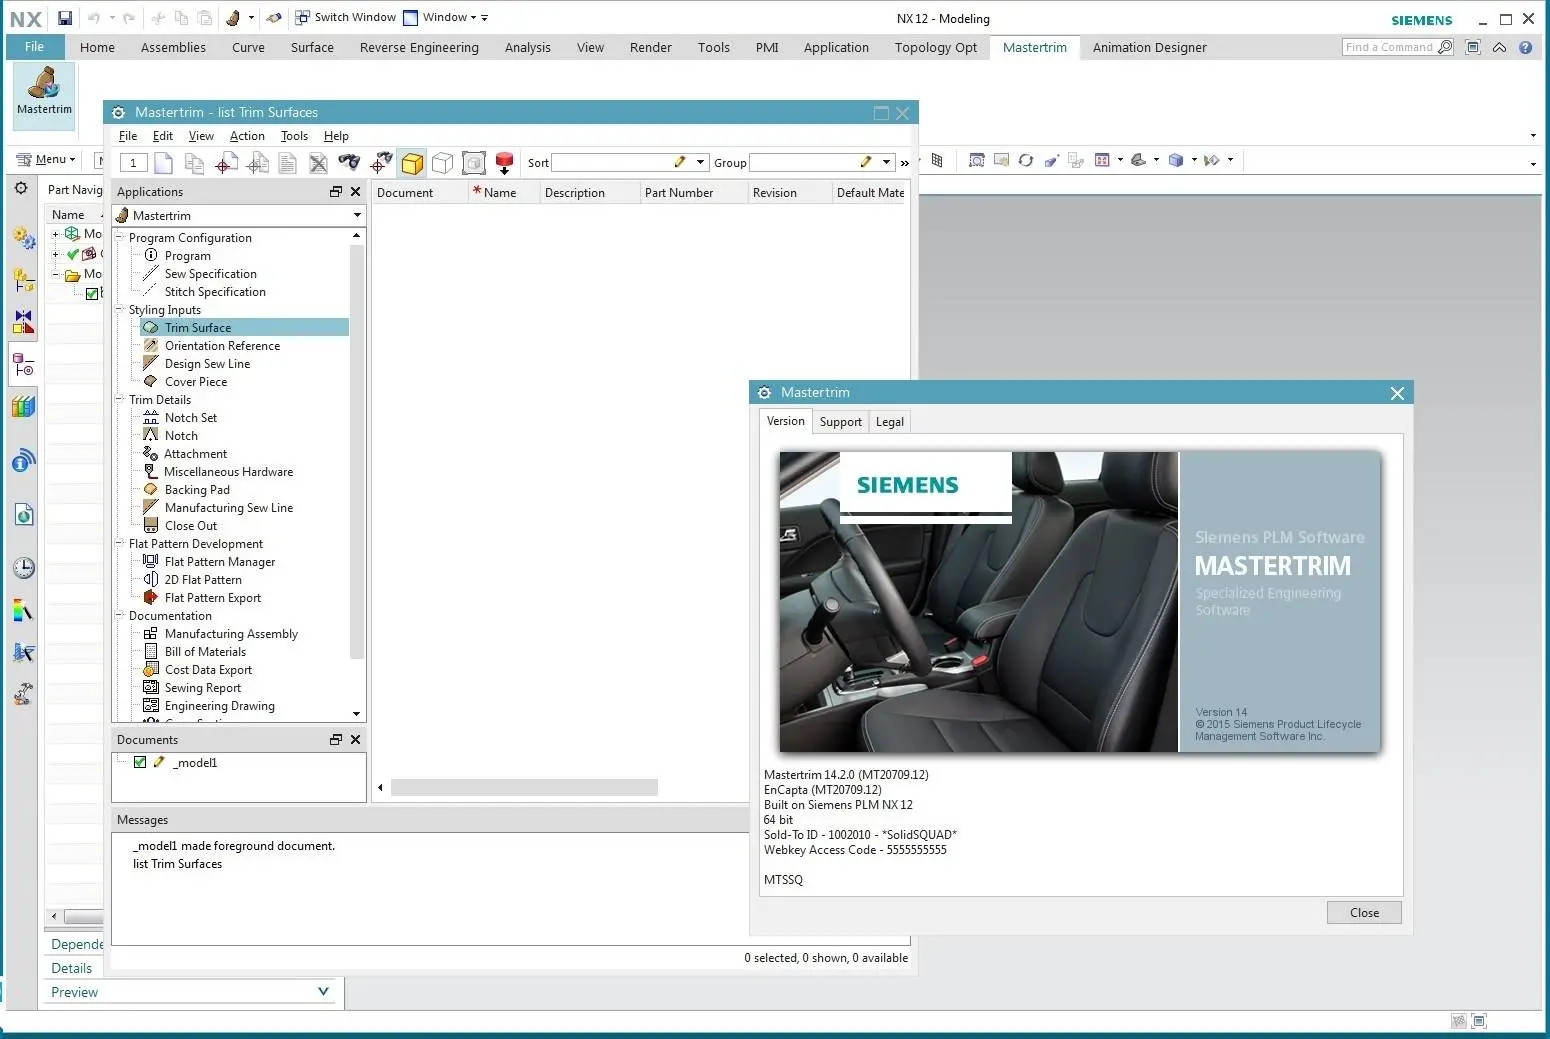Open the NX Menu button

(46, 159)
